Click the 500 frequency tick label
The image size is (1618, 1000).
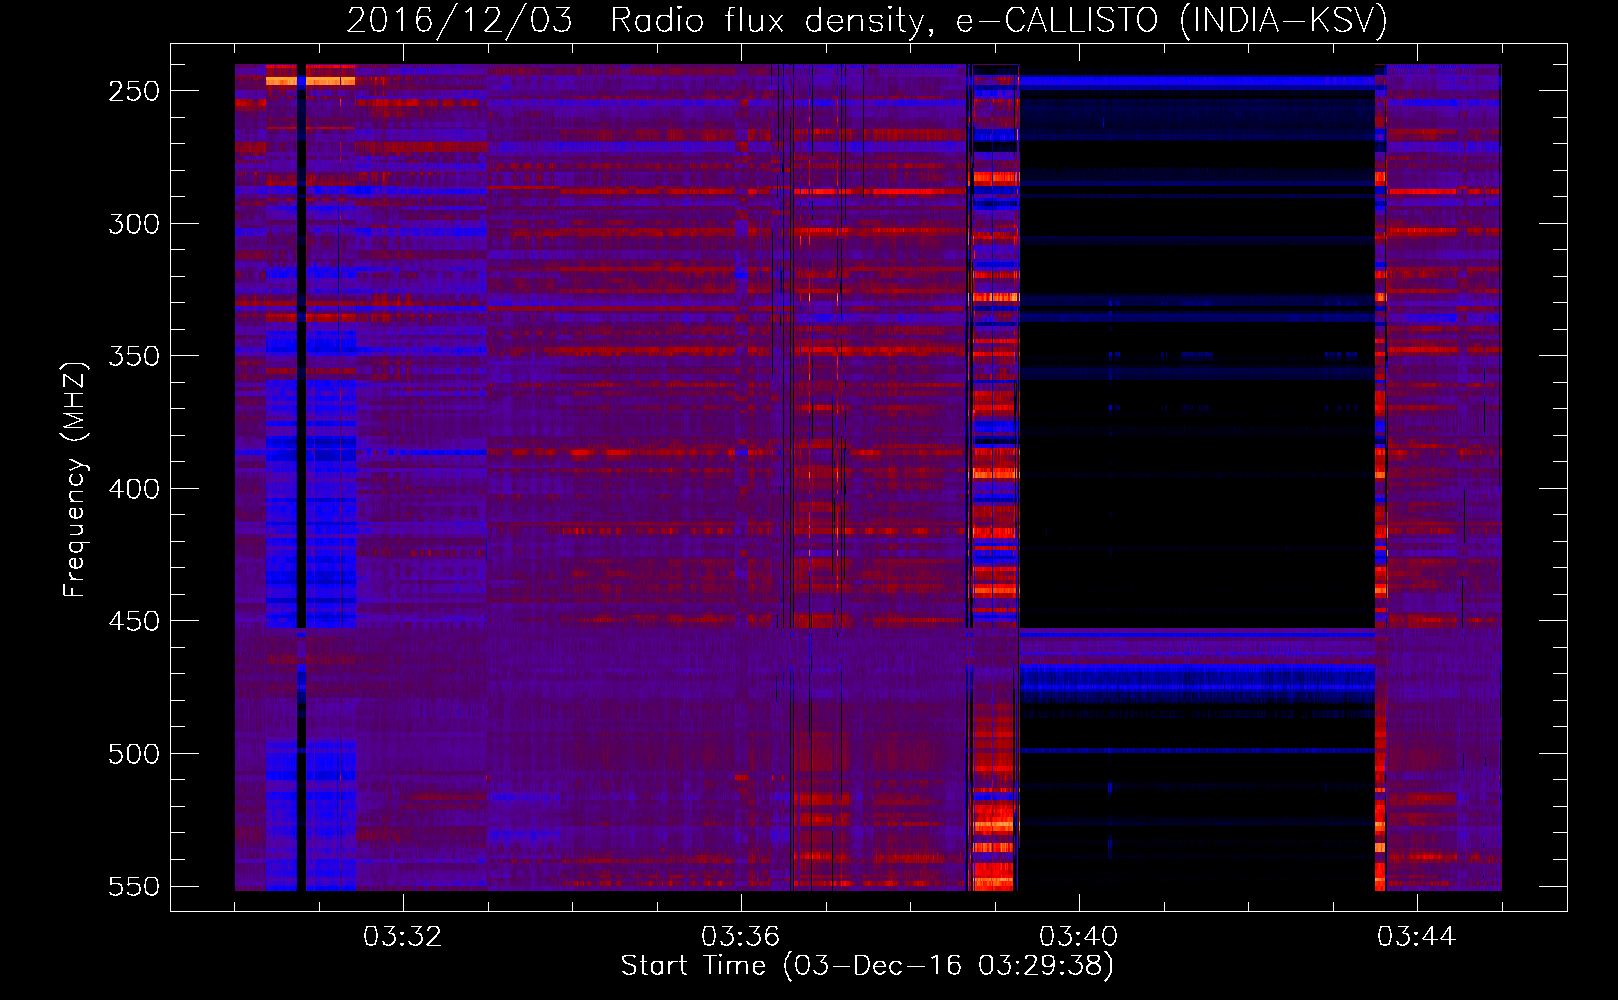pyautogui.click(x=134, y=754)
